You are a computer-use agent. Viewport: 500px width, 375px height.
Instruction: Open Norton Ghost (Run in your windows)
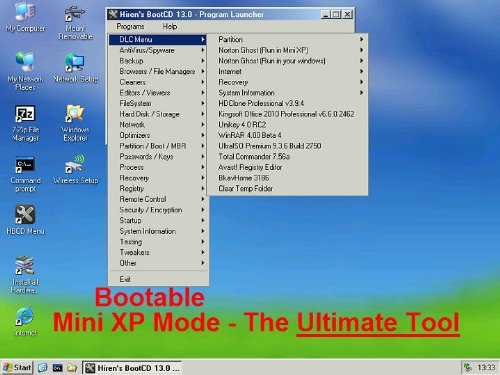pyautogui.click(x=287, y=61)
